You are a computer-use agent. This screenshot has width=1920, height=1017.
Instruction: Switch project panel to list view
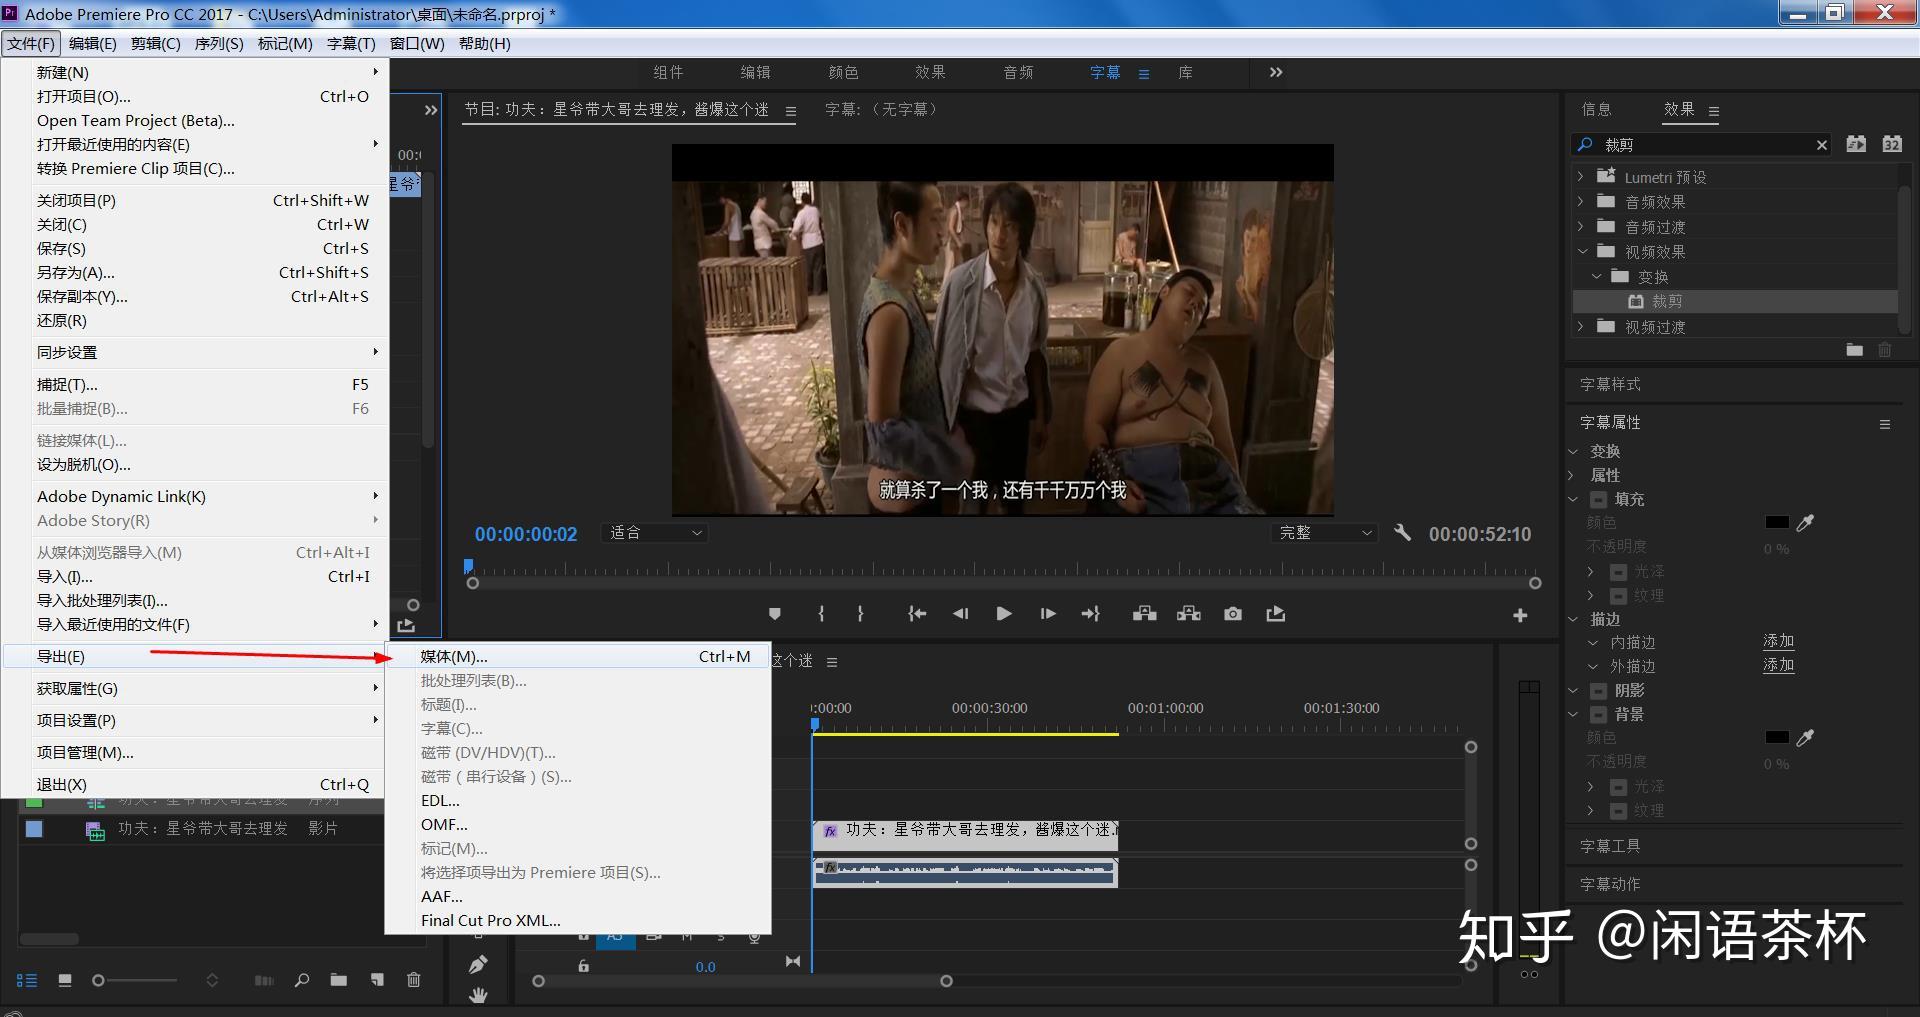27,981
